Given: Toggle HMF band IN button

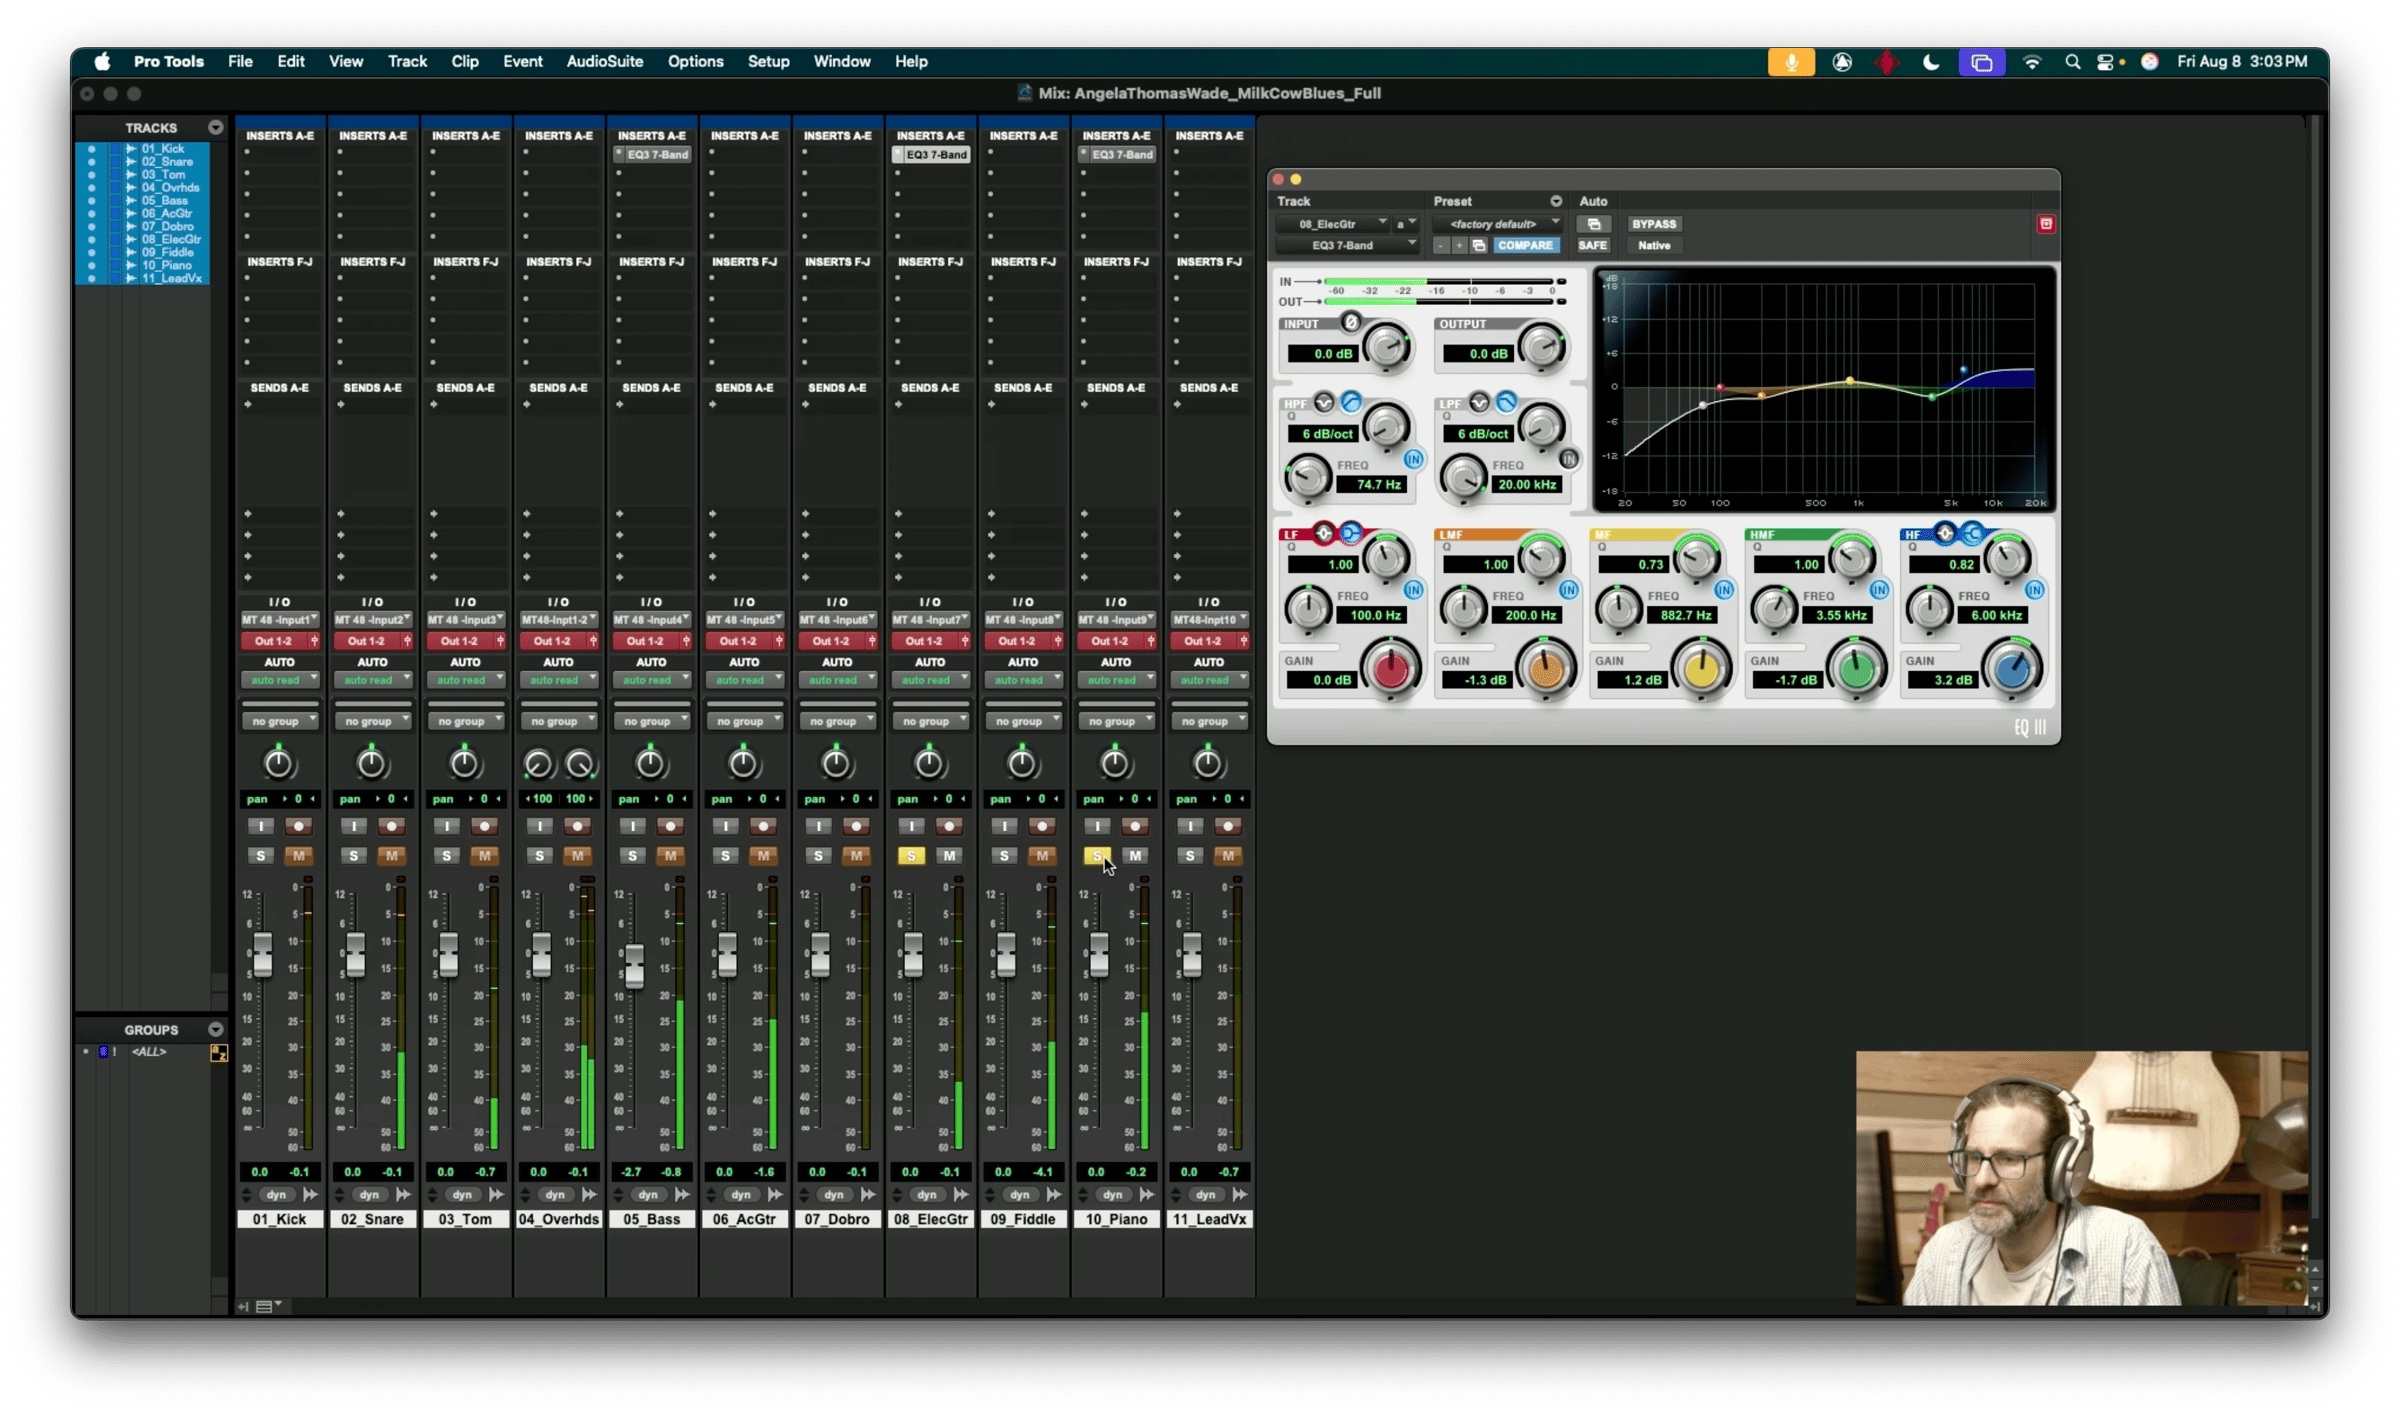Looking at the screenshot, I should tap(1879, 590).
